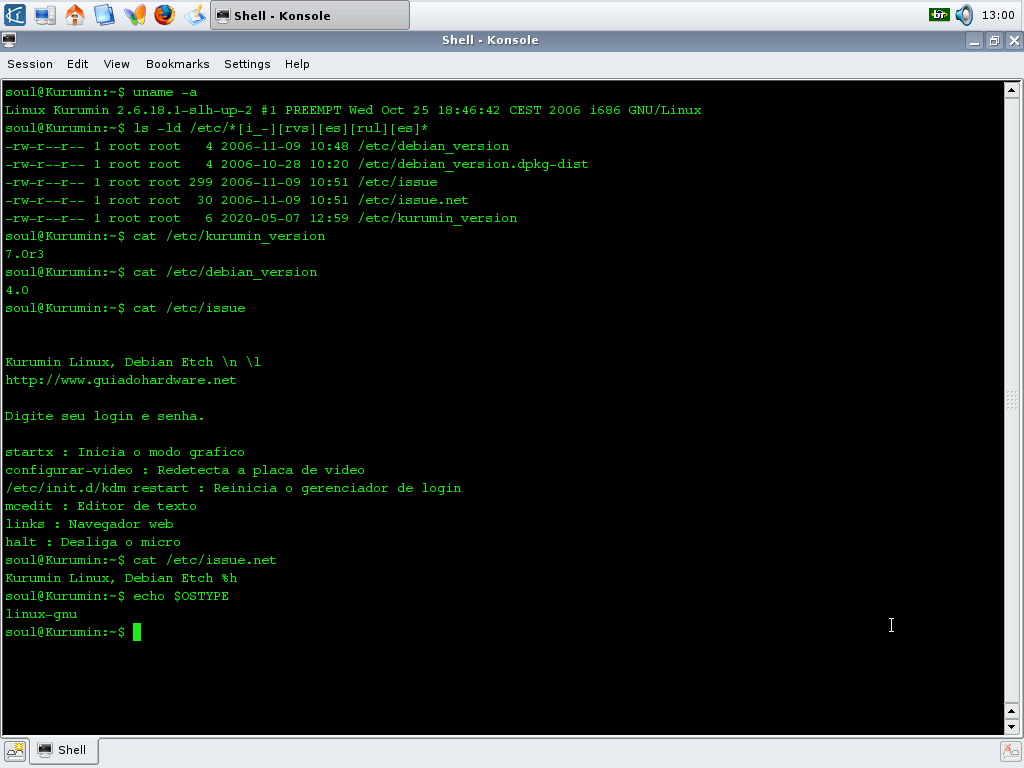Click the 'ls -ld /etc/*' command line

(x=217, y=129)
